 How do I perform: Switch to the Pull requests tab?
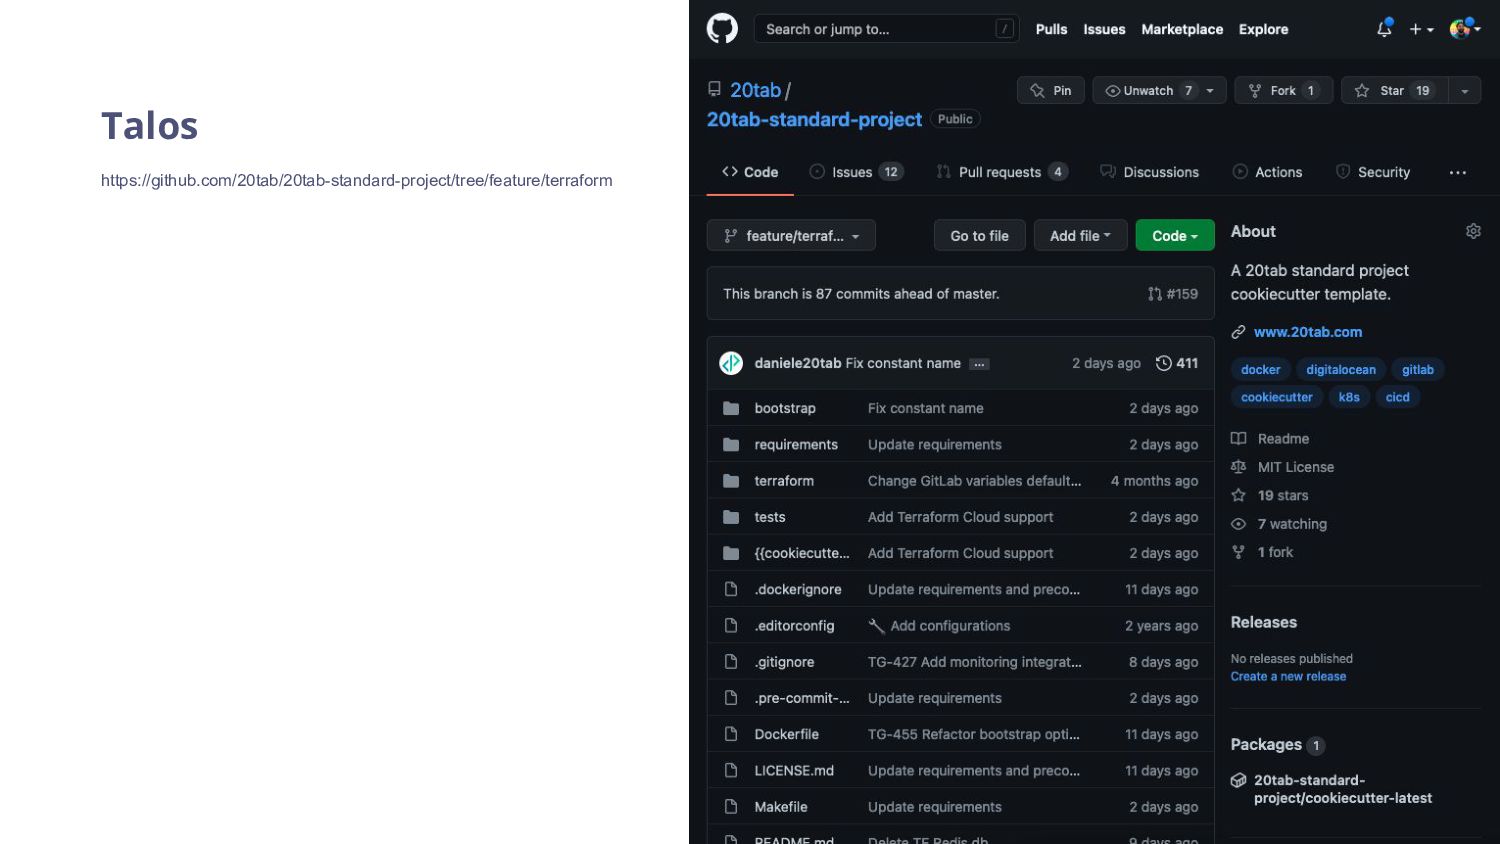1002,172
